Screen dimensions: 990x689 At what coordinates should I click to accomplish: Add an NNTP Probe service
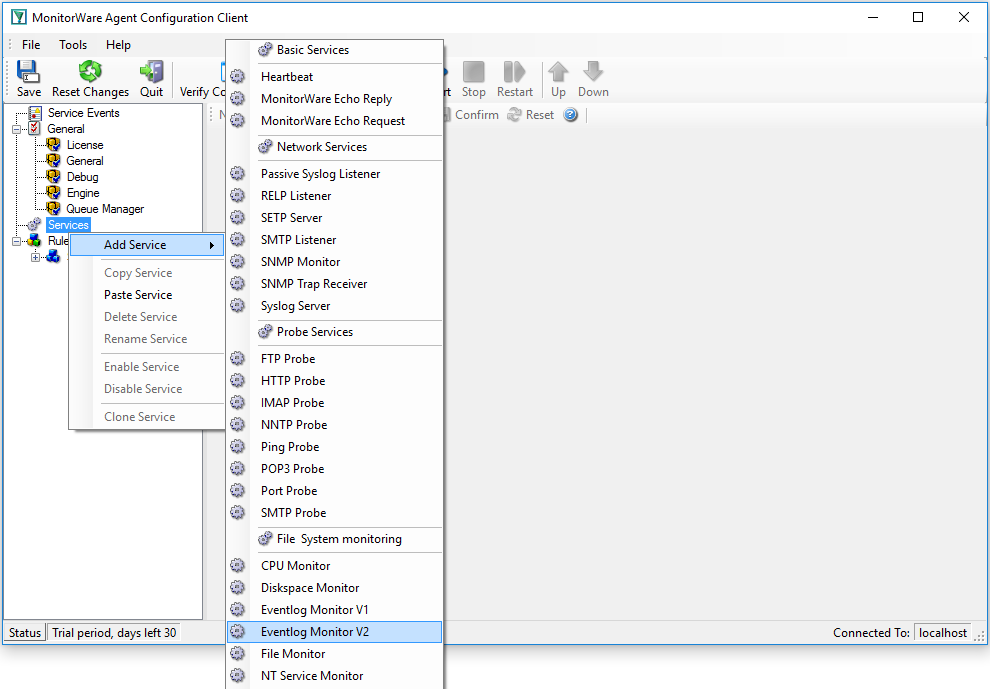tap(335, 425)
